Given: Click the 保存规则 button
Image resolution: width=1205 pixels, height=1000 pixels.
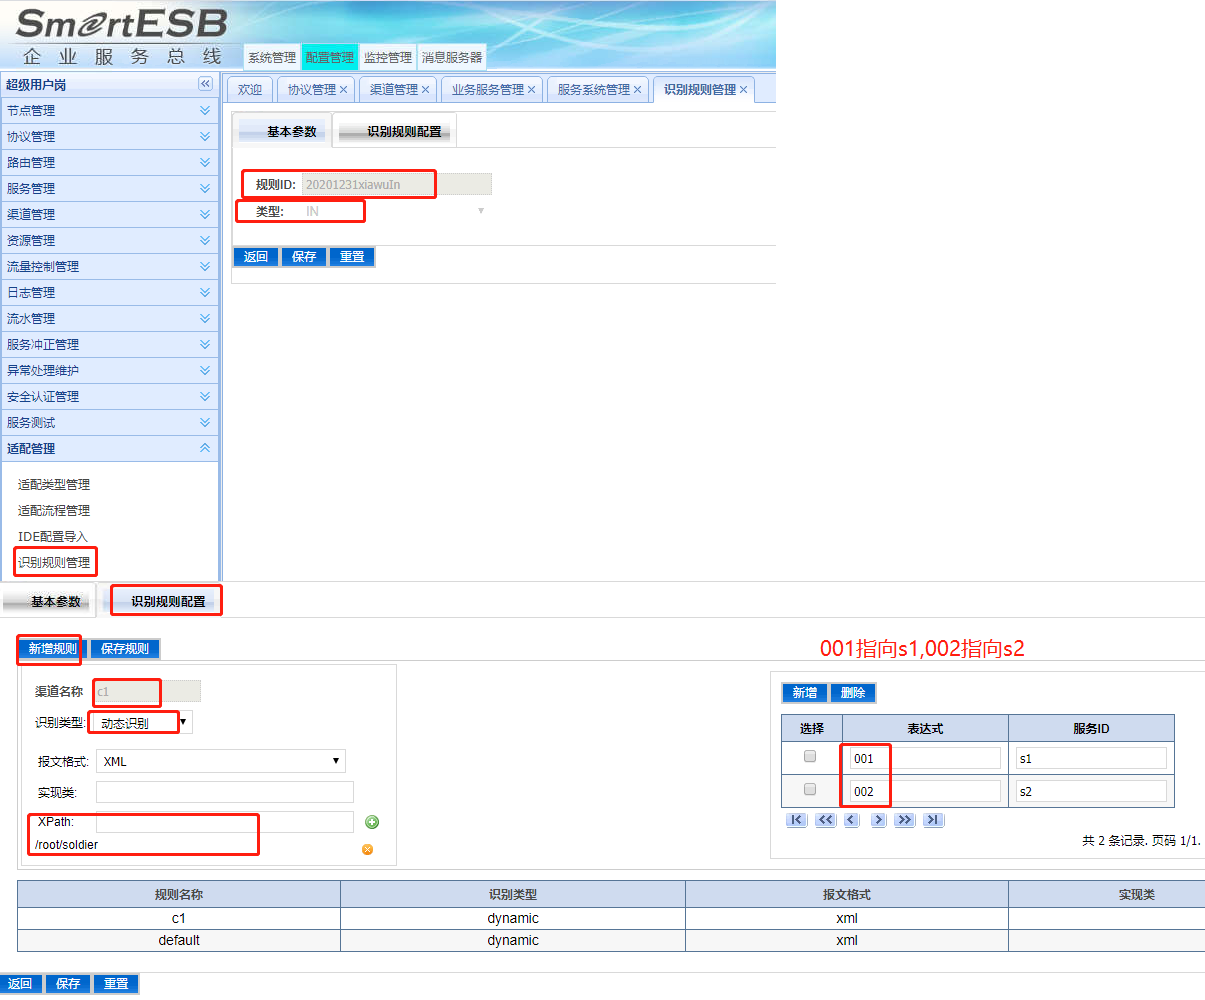Looking at the screenshot, I should point(125,649).
